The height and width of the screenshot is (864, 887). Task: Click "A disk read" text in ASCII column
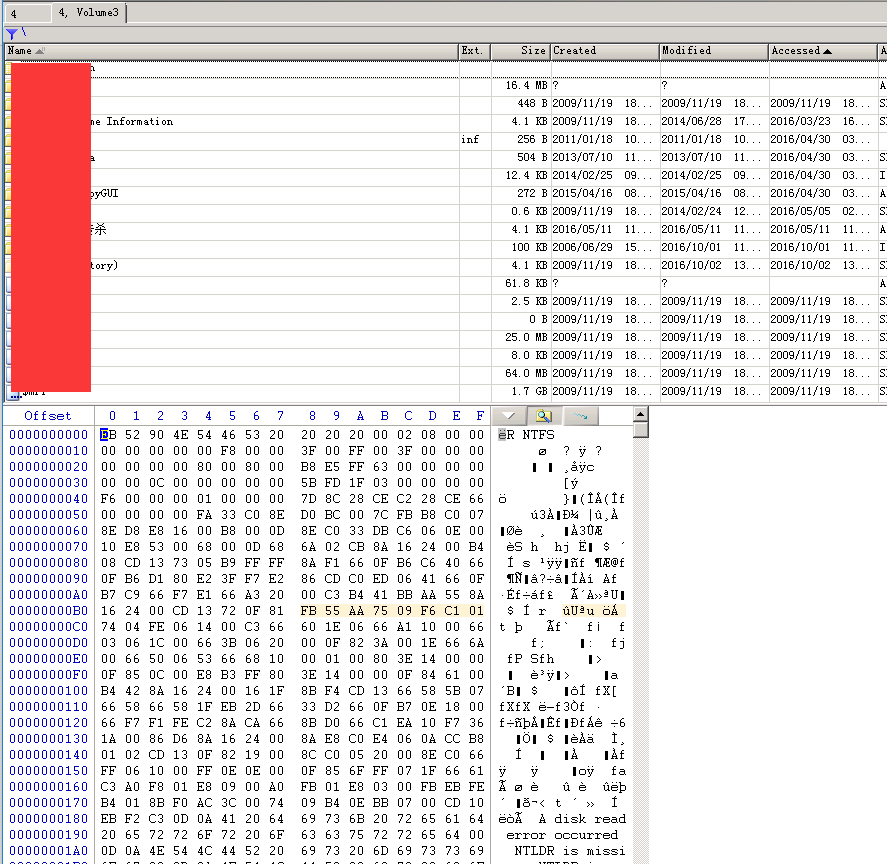582,819
